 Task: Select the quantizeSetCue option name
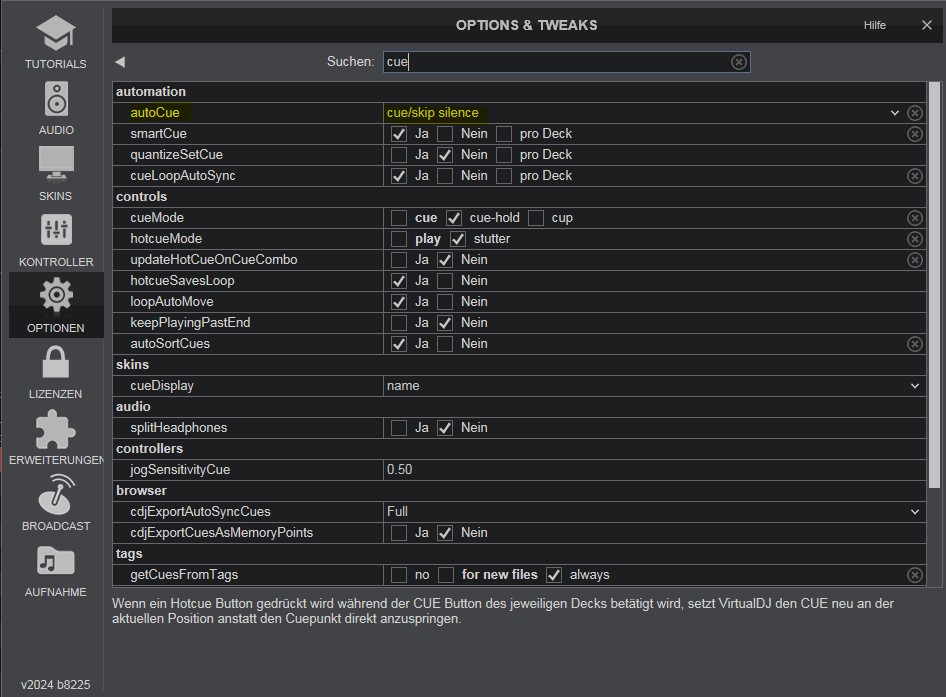click(176, 155)
